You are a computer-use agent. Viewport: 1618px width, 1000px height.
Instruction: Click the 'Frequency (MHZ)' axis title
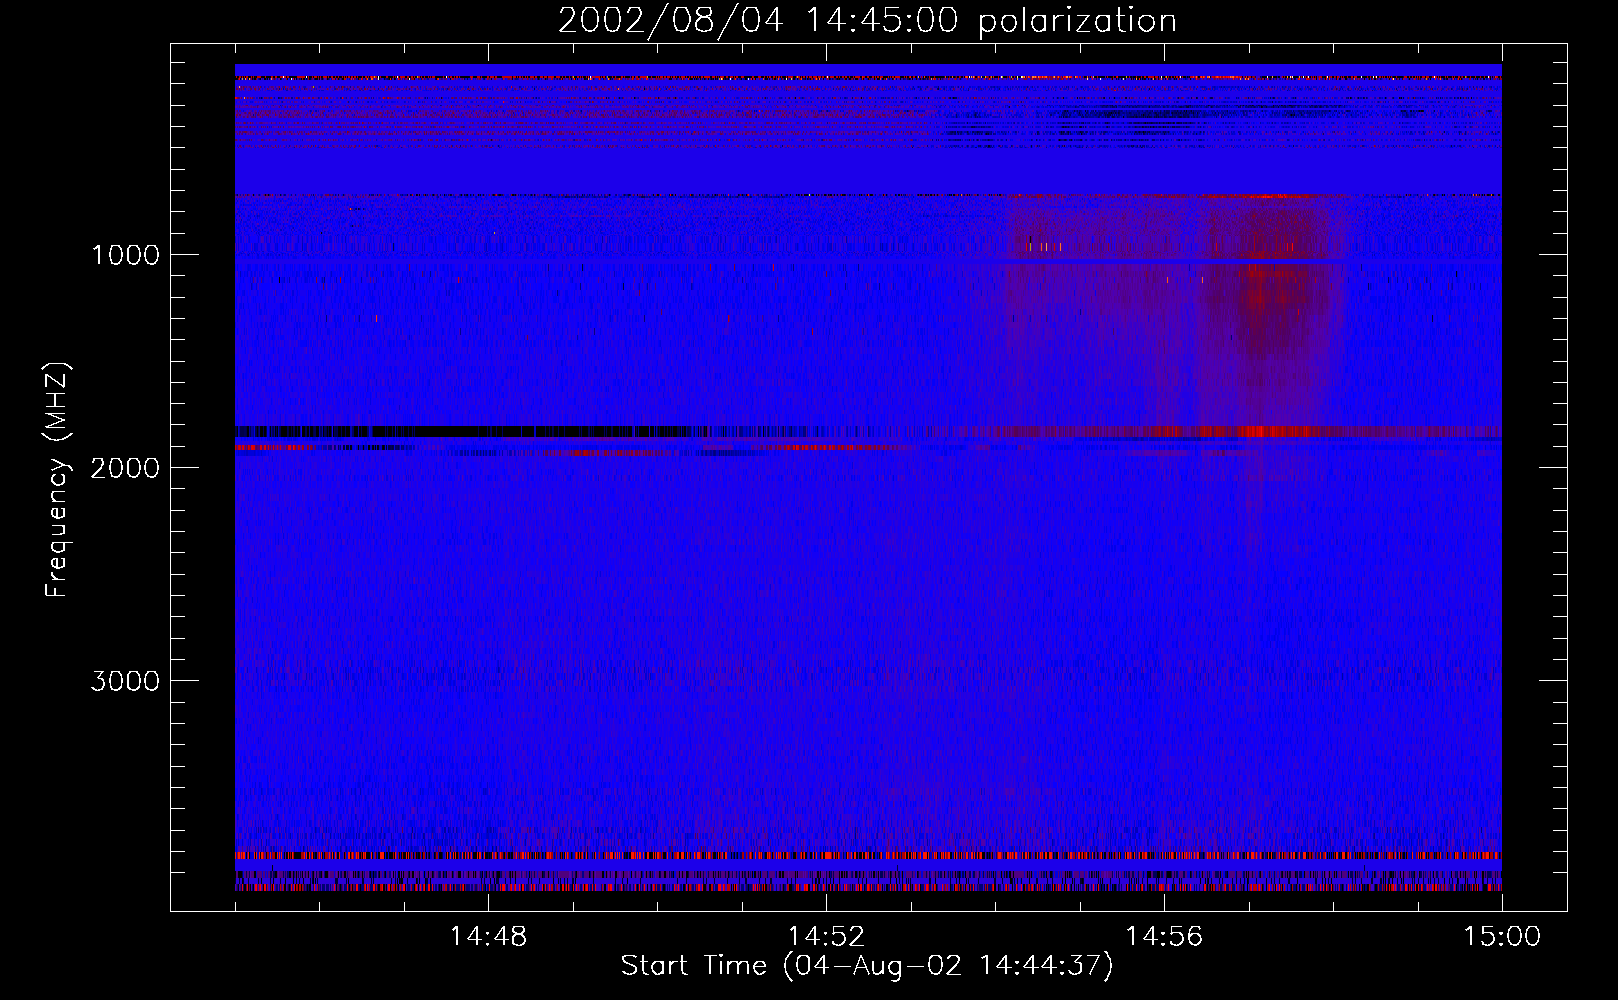[x=57, y=480]
